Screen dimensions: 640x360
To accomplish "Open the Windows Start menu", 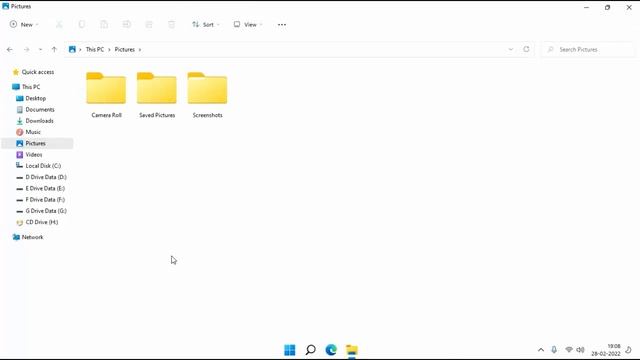I will pyautogui.click(x=289, y=350).
